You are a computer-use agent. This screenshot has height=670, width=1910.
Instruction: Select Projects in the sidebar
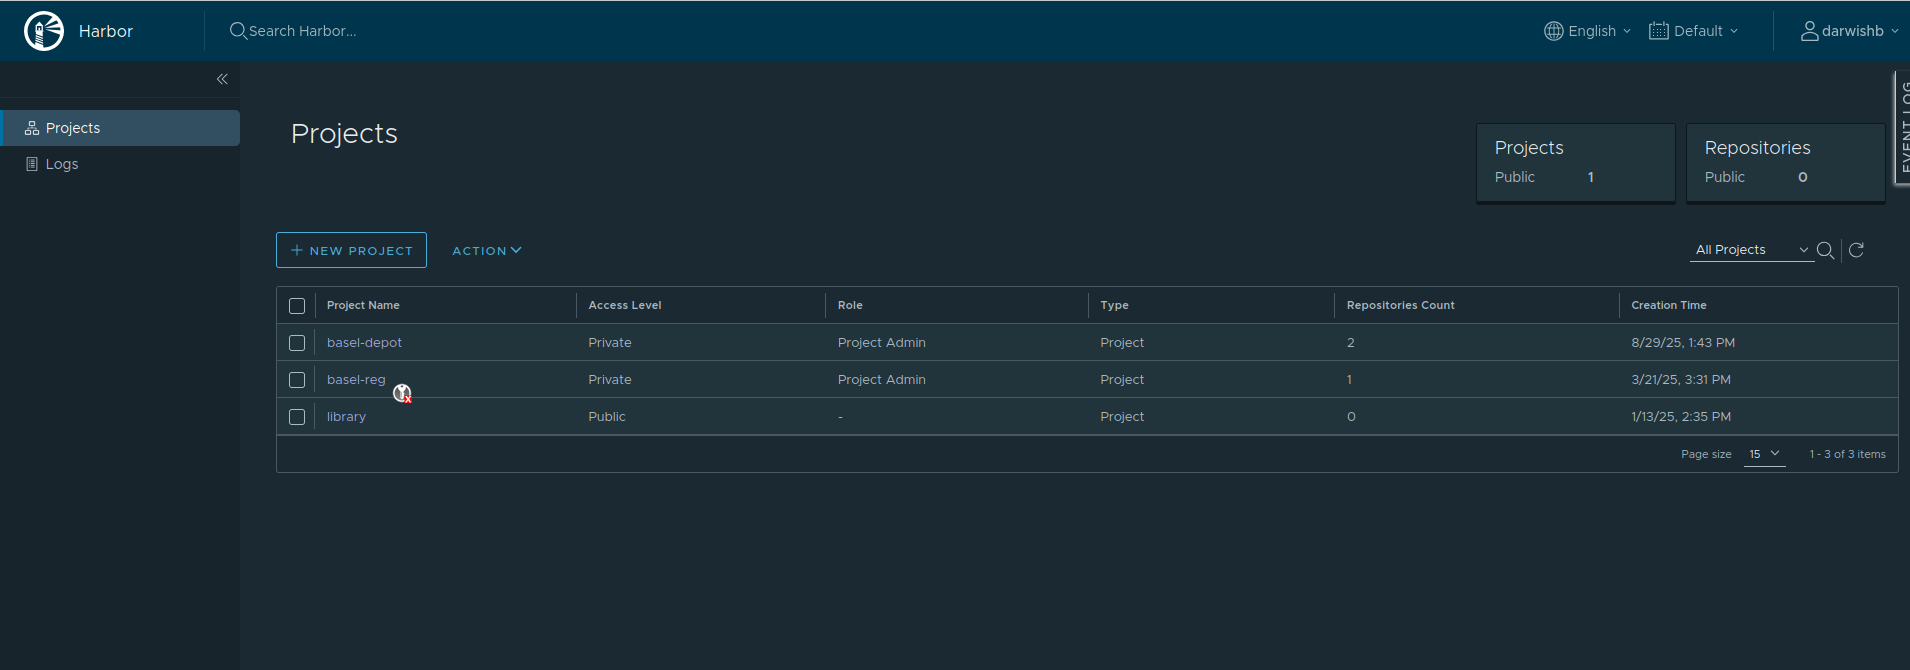click(x=73, y=128)
